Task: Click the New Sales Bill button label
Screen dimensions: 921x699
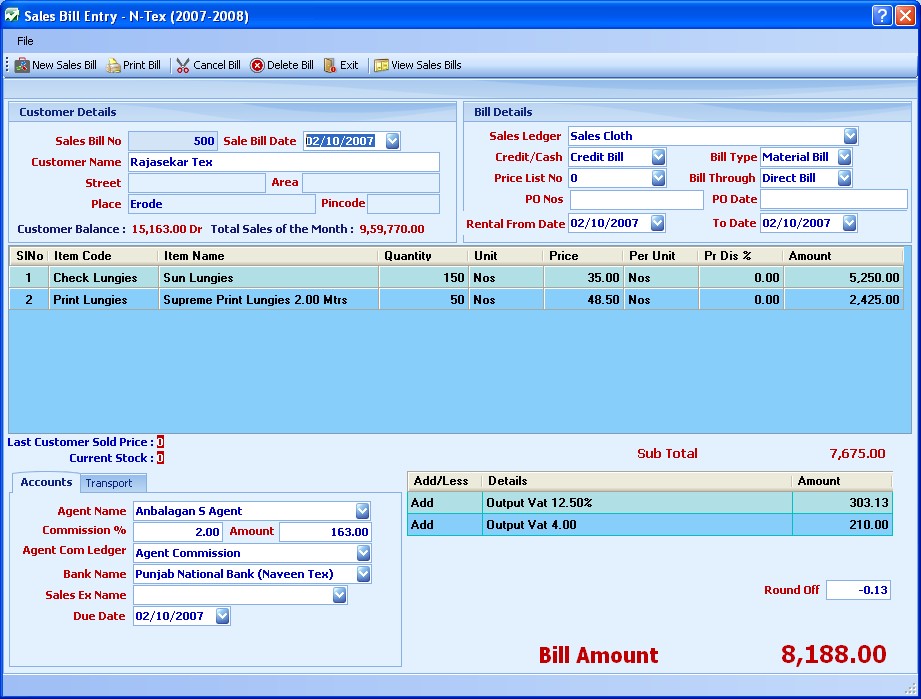Action: [x=65, y=65]
